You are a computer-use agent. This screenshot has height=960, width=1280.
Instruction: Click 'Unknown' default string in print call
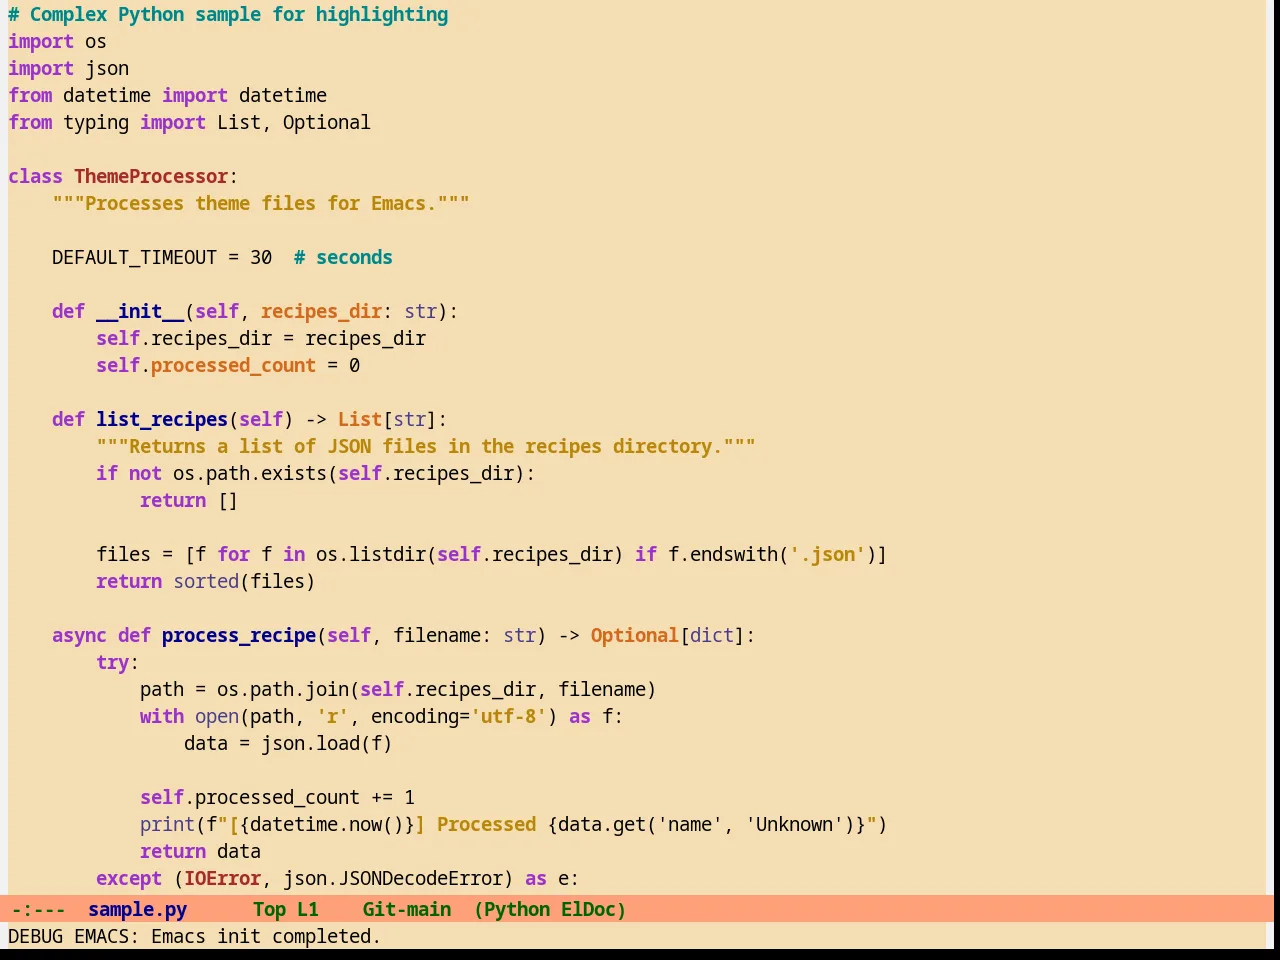coord(794,824)
